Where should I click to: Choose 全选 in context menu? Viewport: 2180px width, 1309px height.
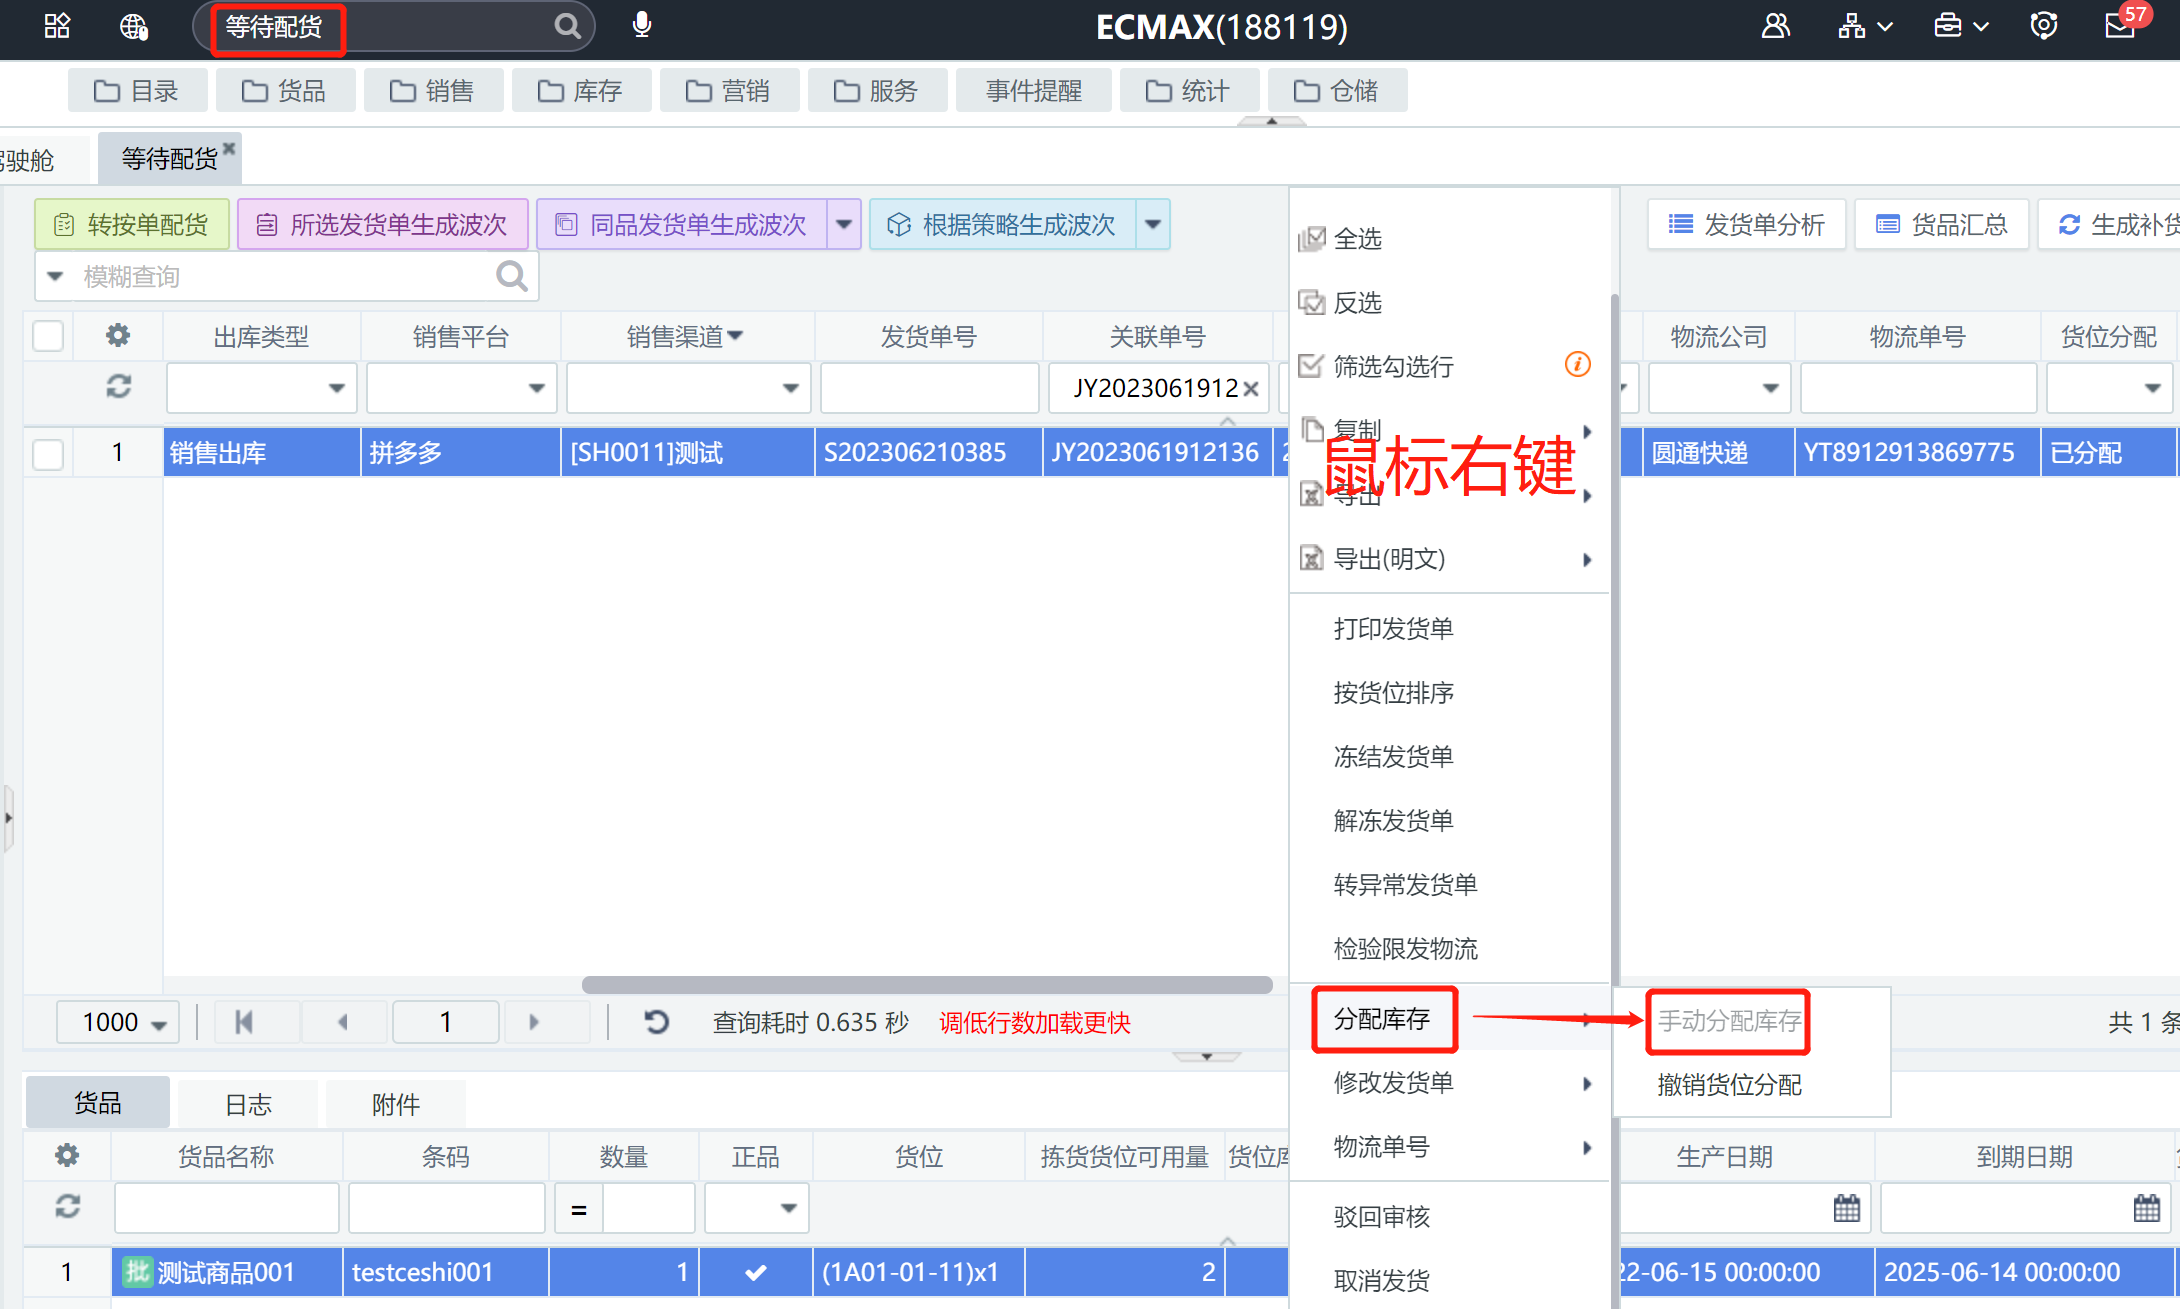pyautogui.click(x=1448, y=239)
